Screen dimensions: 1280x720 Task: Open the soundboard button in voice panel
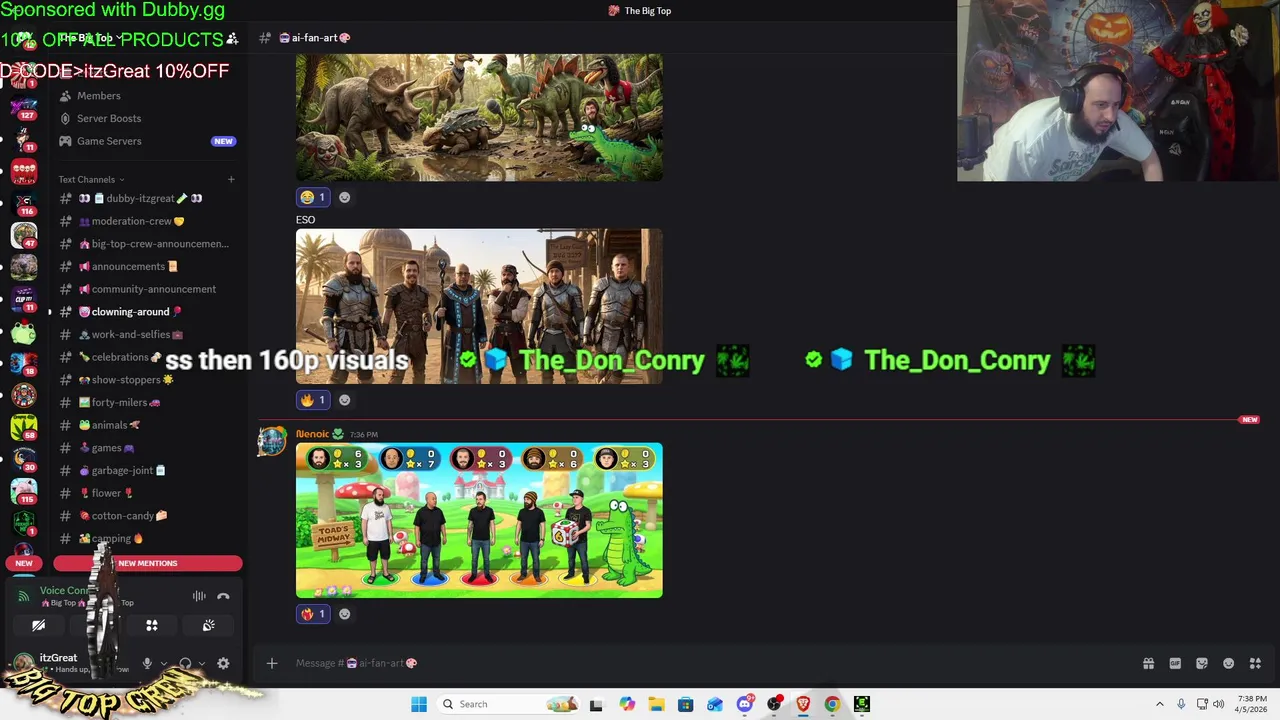pyautogui.click(x=208, y=625)
